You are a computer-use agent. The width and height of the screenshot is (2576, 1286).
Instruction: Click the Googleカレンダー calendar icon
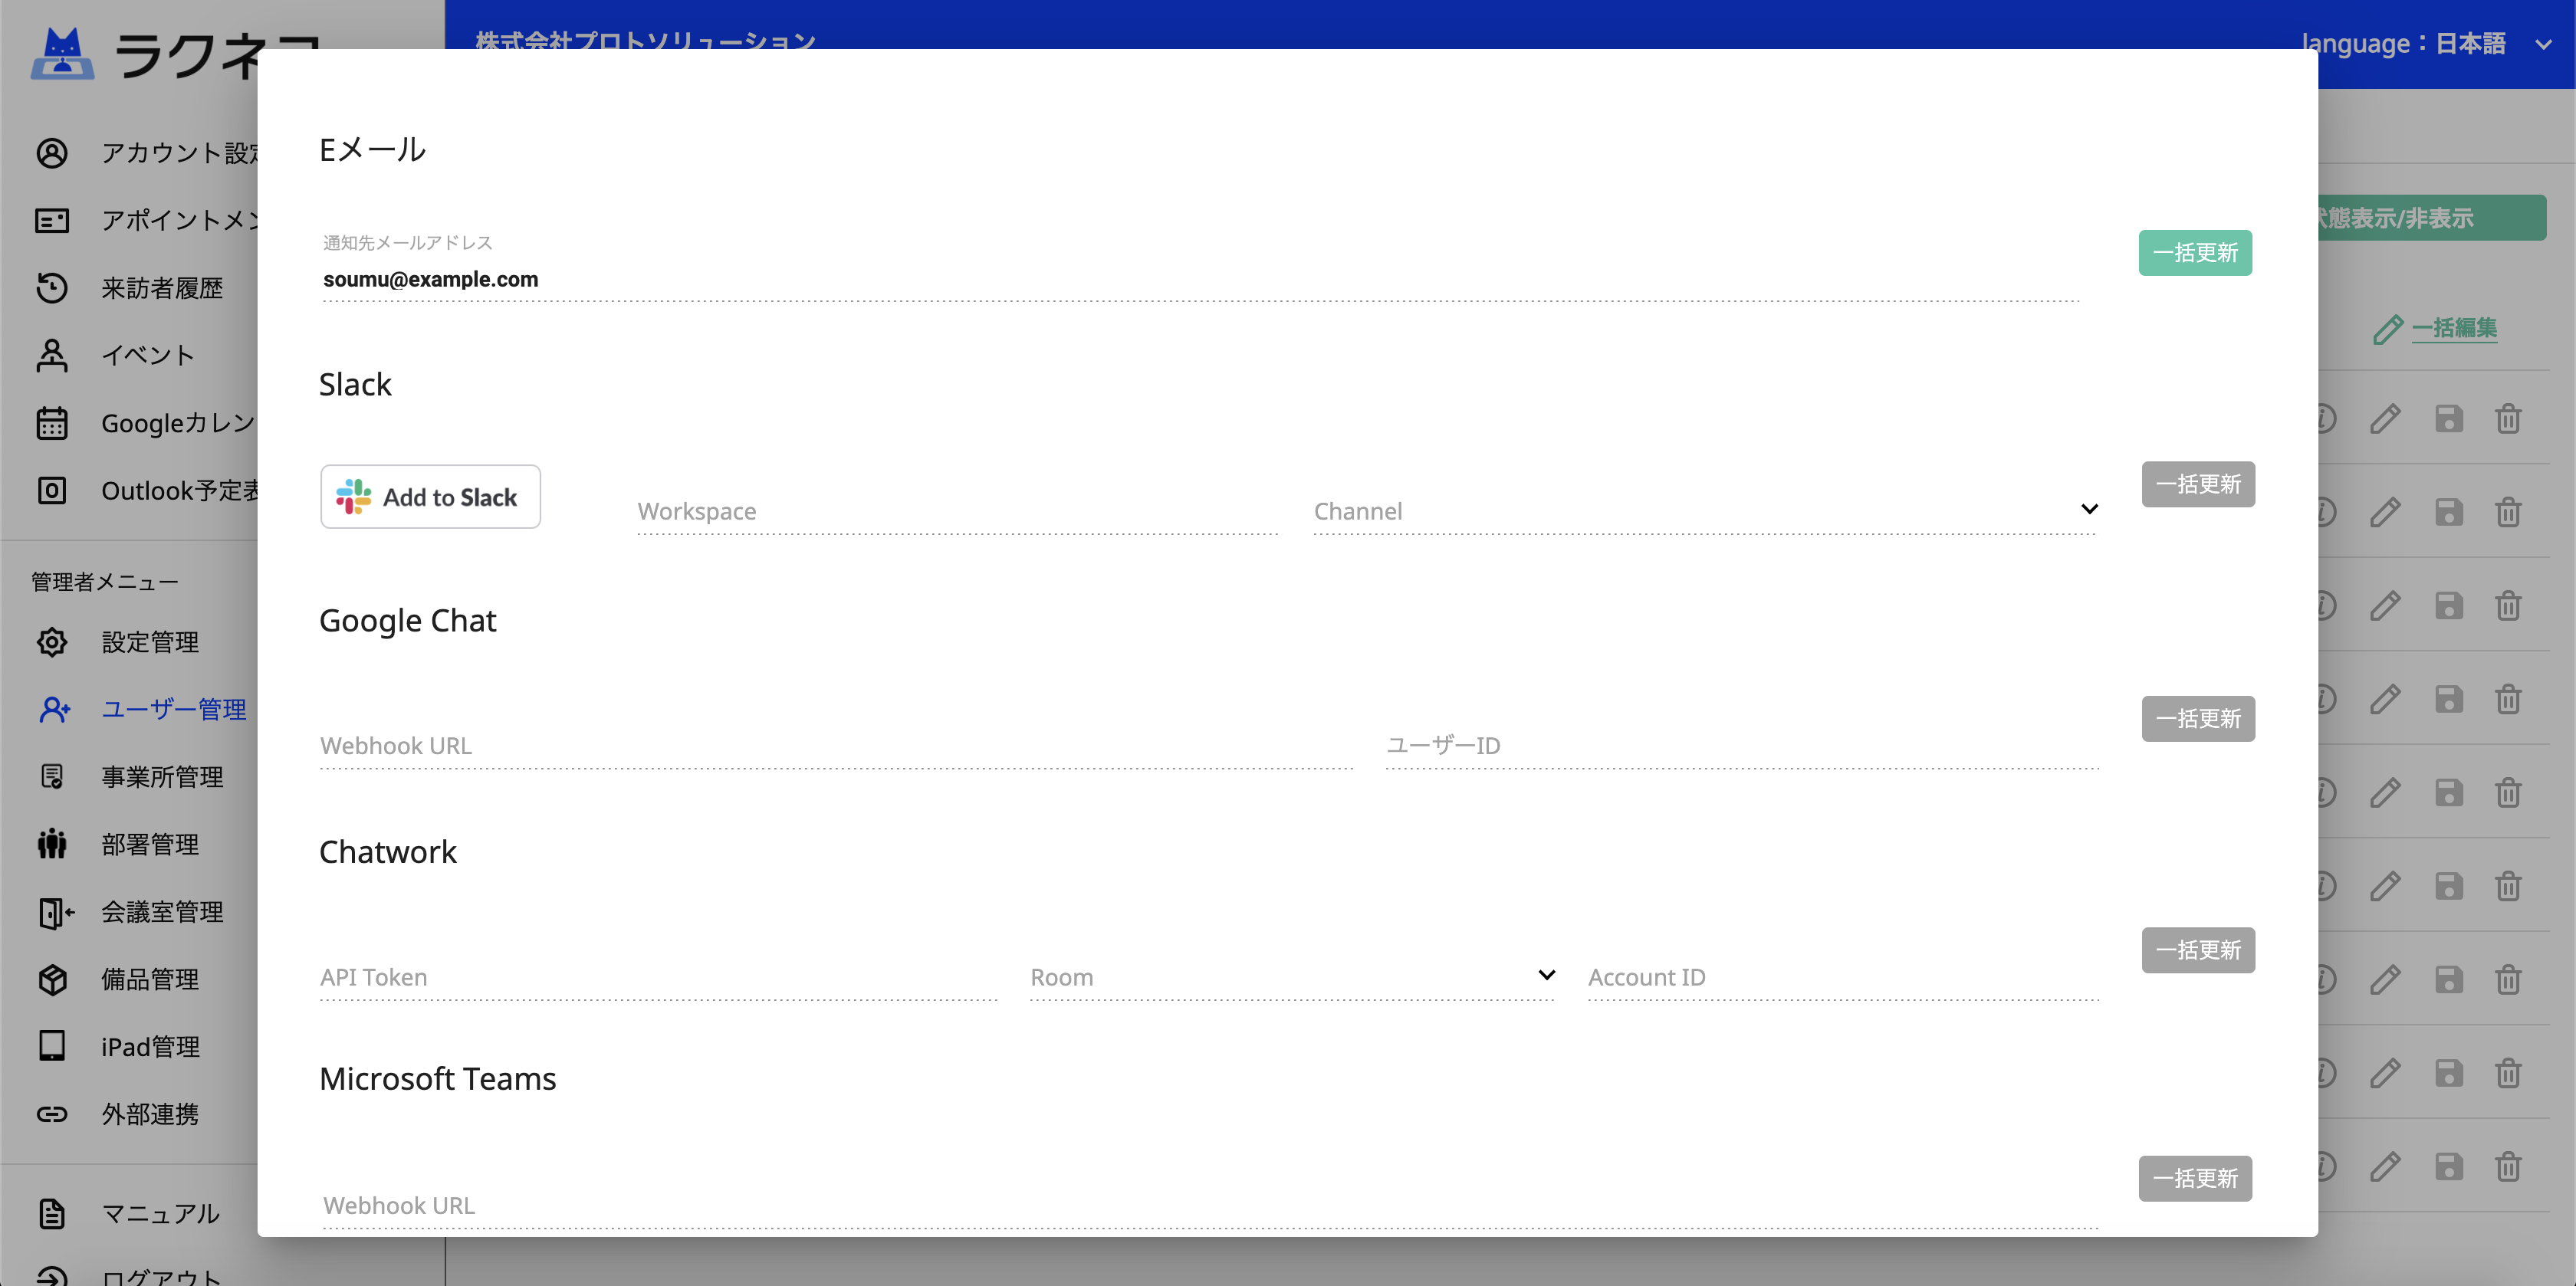(52, 423)
